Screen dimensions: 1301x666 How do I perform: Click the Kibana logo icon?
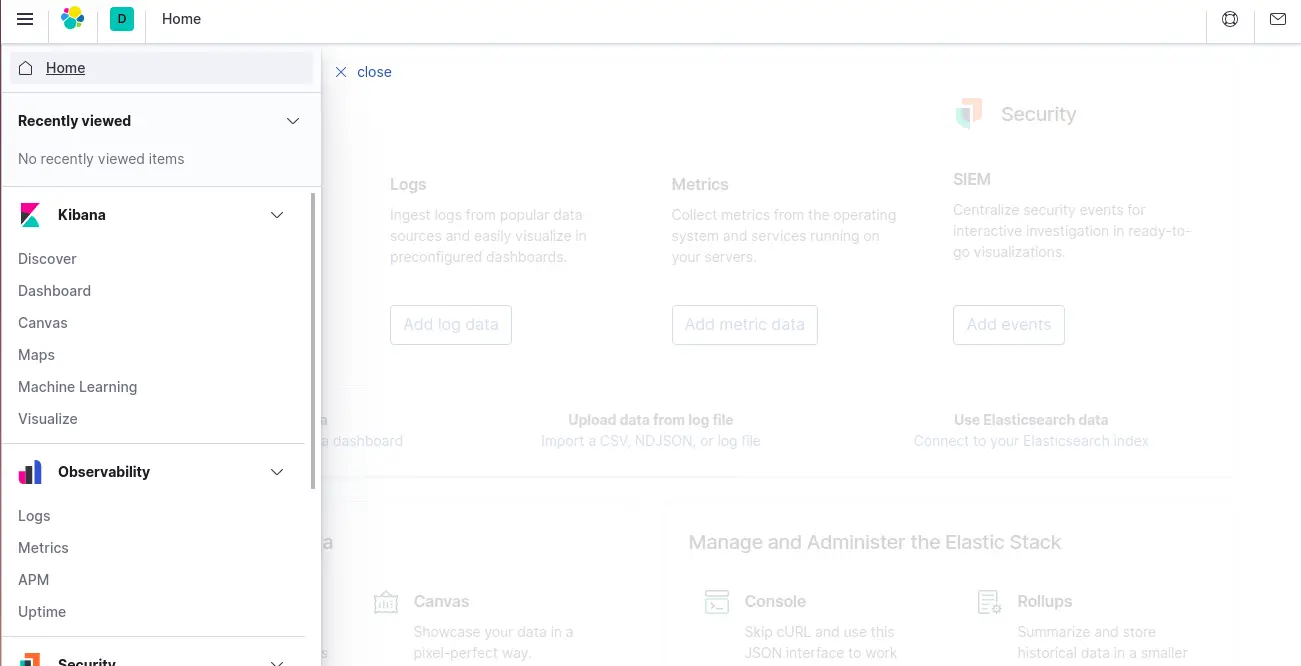(30, 215)
